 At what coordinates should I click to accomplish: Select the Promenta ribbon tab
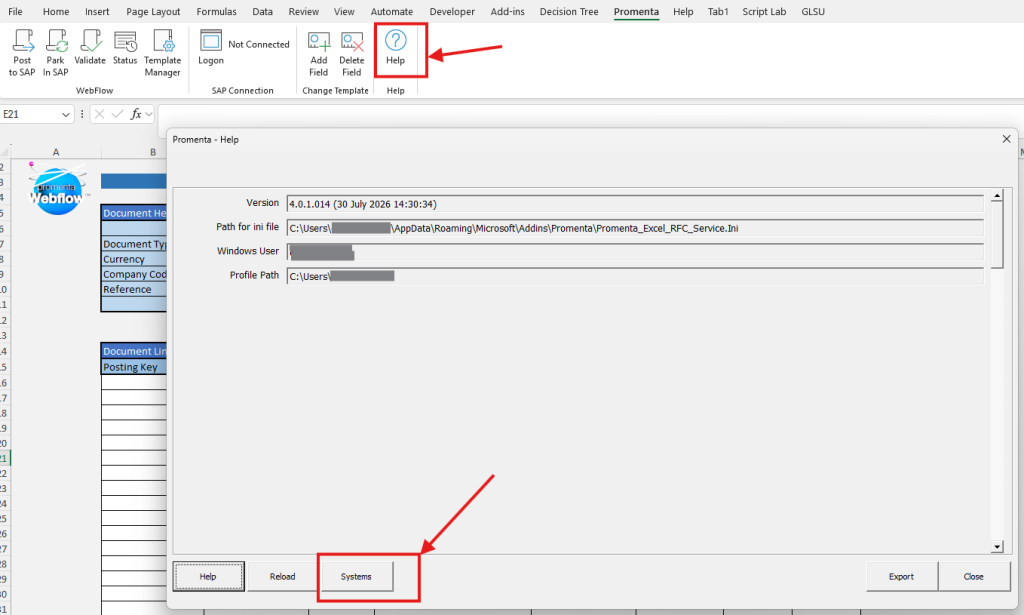tap(636, 12)
